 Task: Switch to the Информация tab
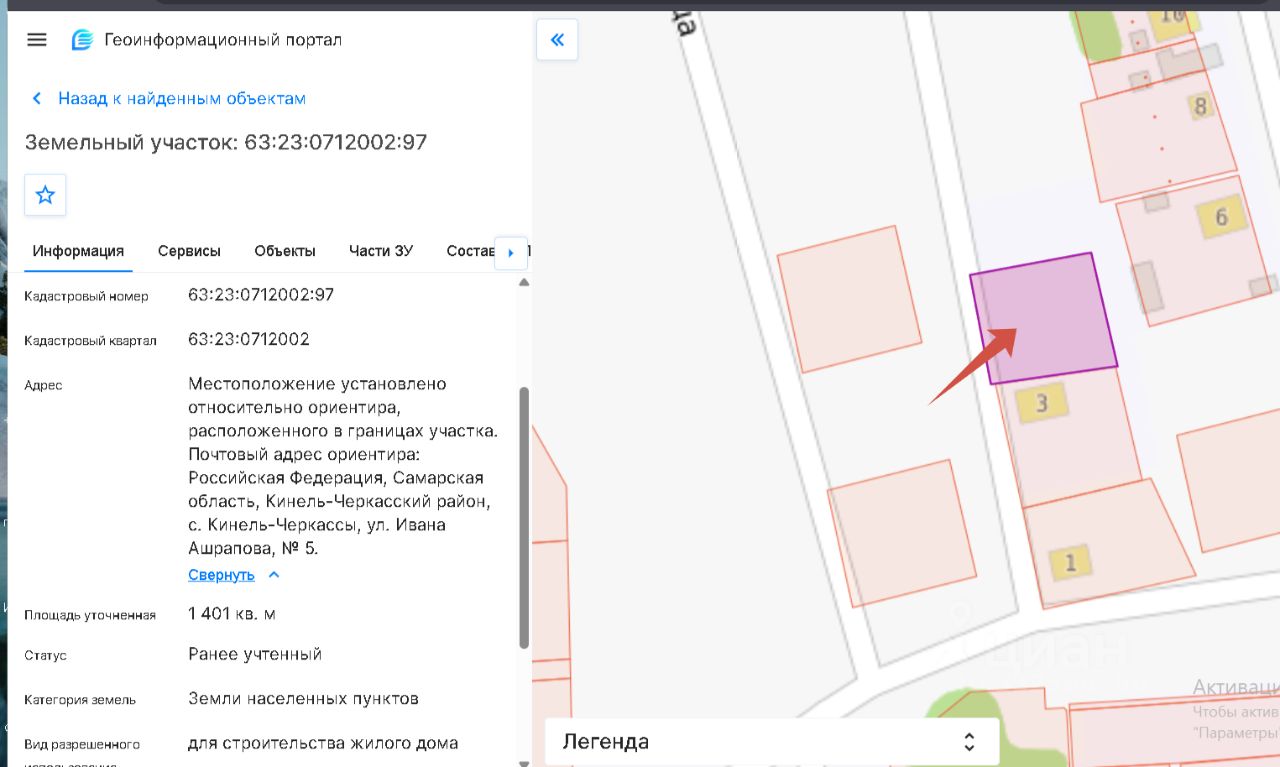(x=78, y=251)
